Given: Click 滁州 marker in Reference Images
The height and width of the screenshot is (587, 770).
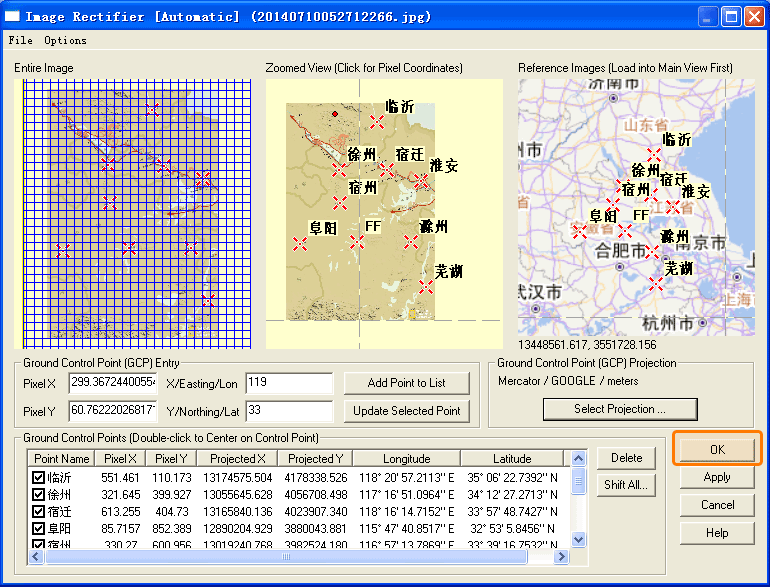Looking at the screenshot, I should tap(652, 252).
